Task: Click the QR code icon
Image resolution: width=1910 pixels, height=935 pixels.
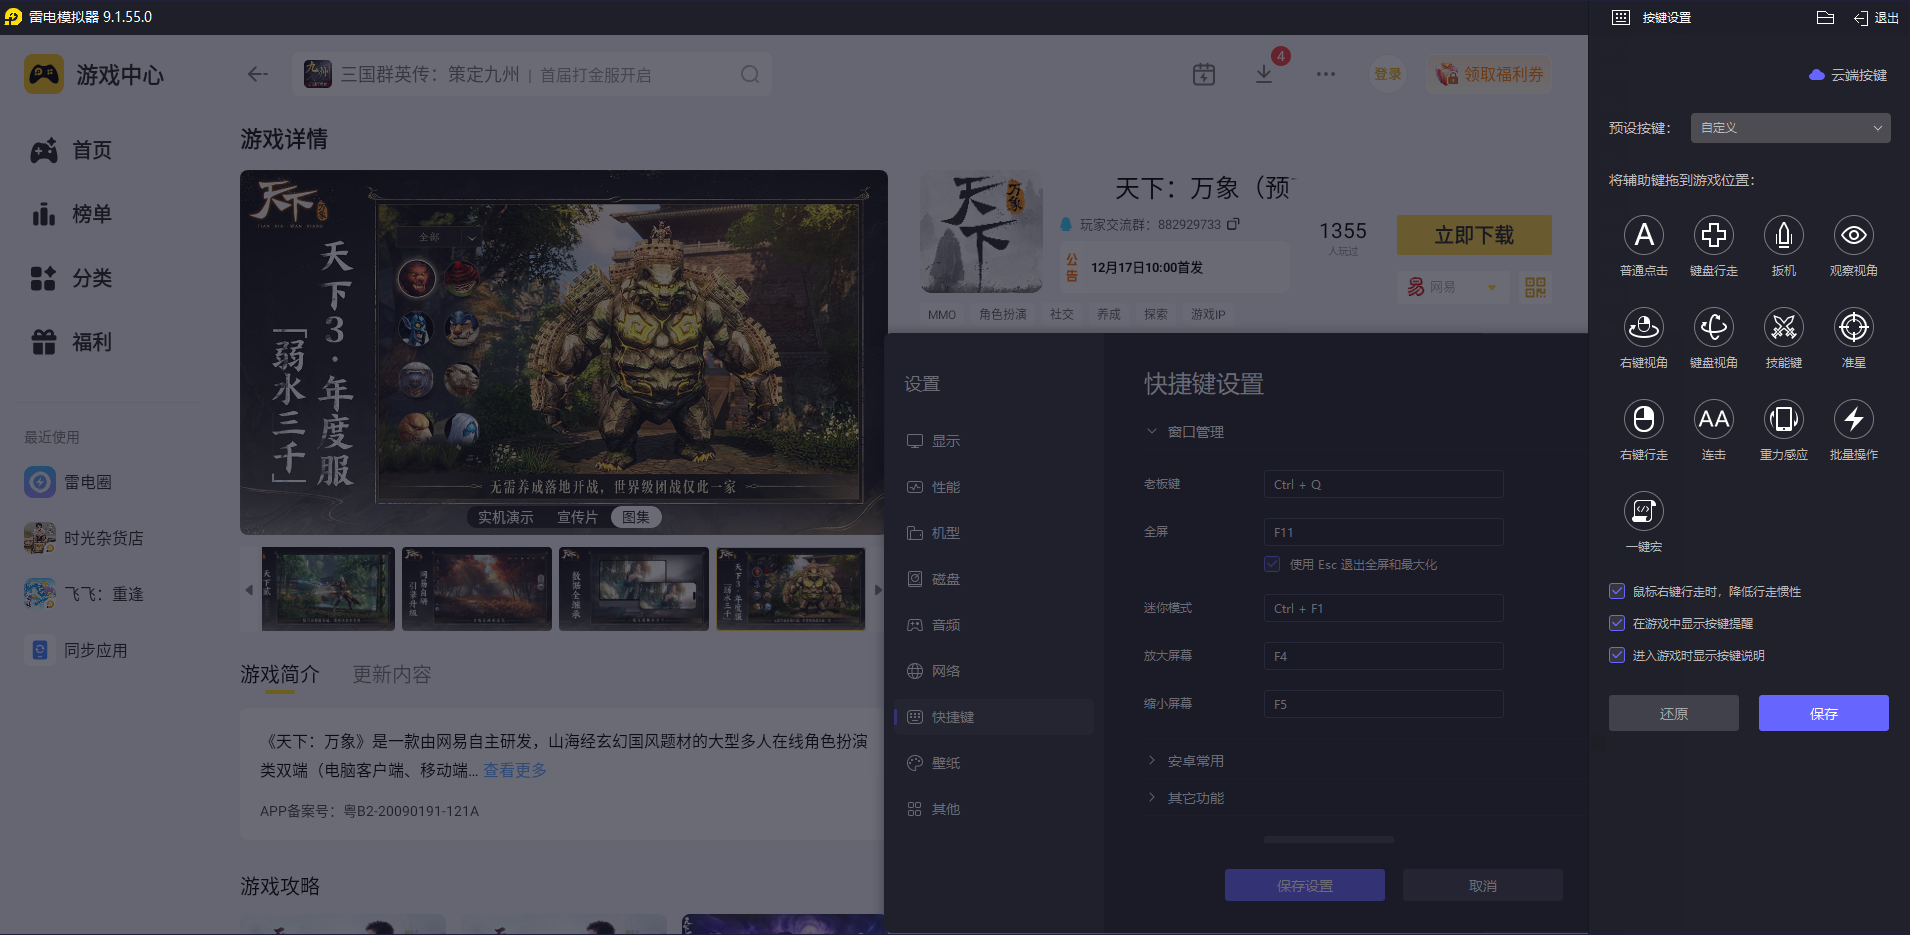Action: pyautogui.click(x=1535, y=288)
